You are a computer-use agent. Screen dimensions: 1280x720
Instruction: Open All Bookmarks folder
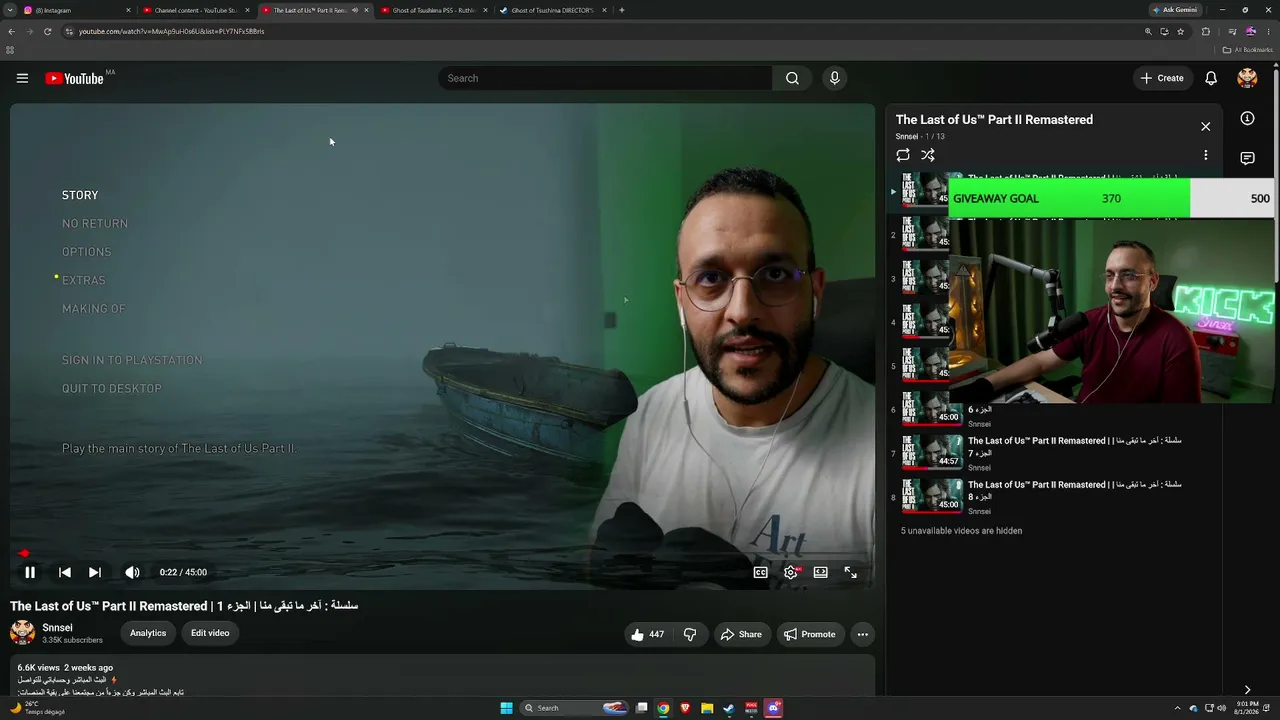pos(1248,50)
